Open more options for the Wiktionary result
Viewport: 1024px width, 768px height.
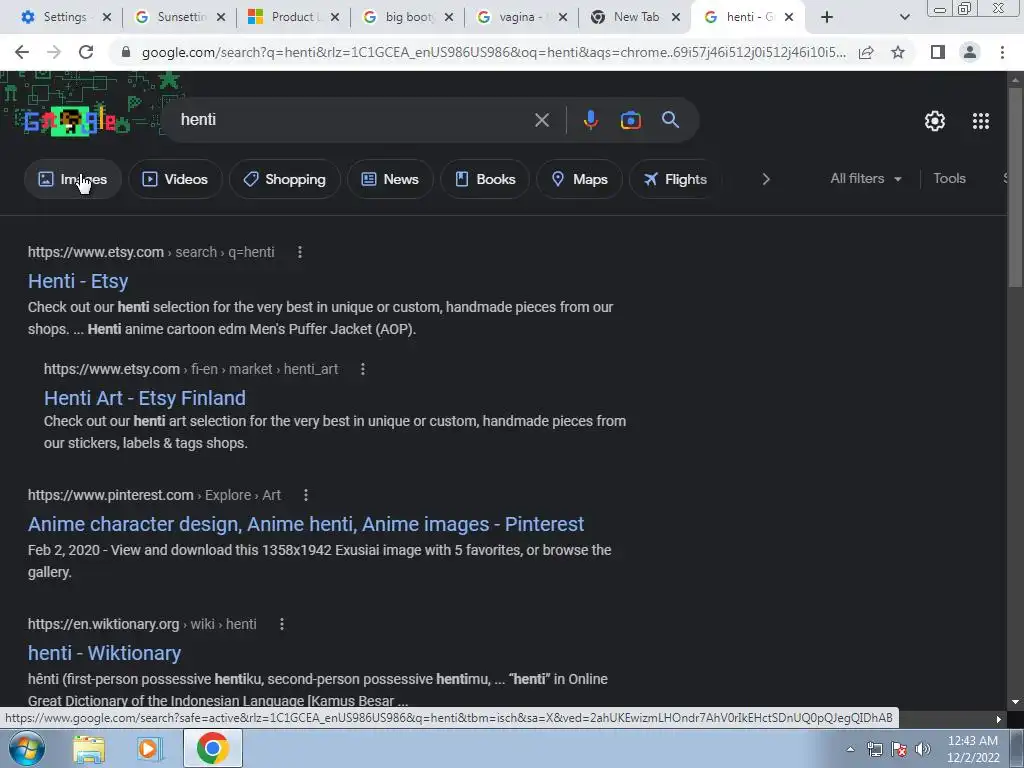pos(281,624)
